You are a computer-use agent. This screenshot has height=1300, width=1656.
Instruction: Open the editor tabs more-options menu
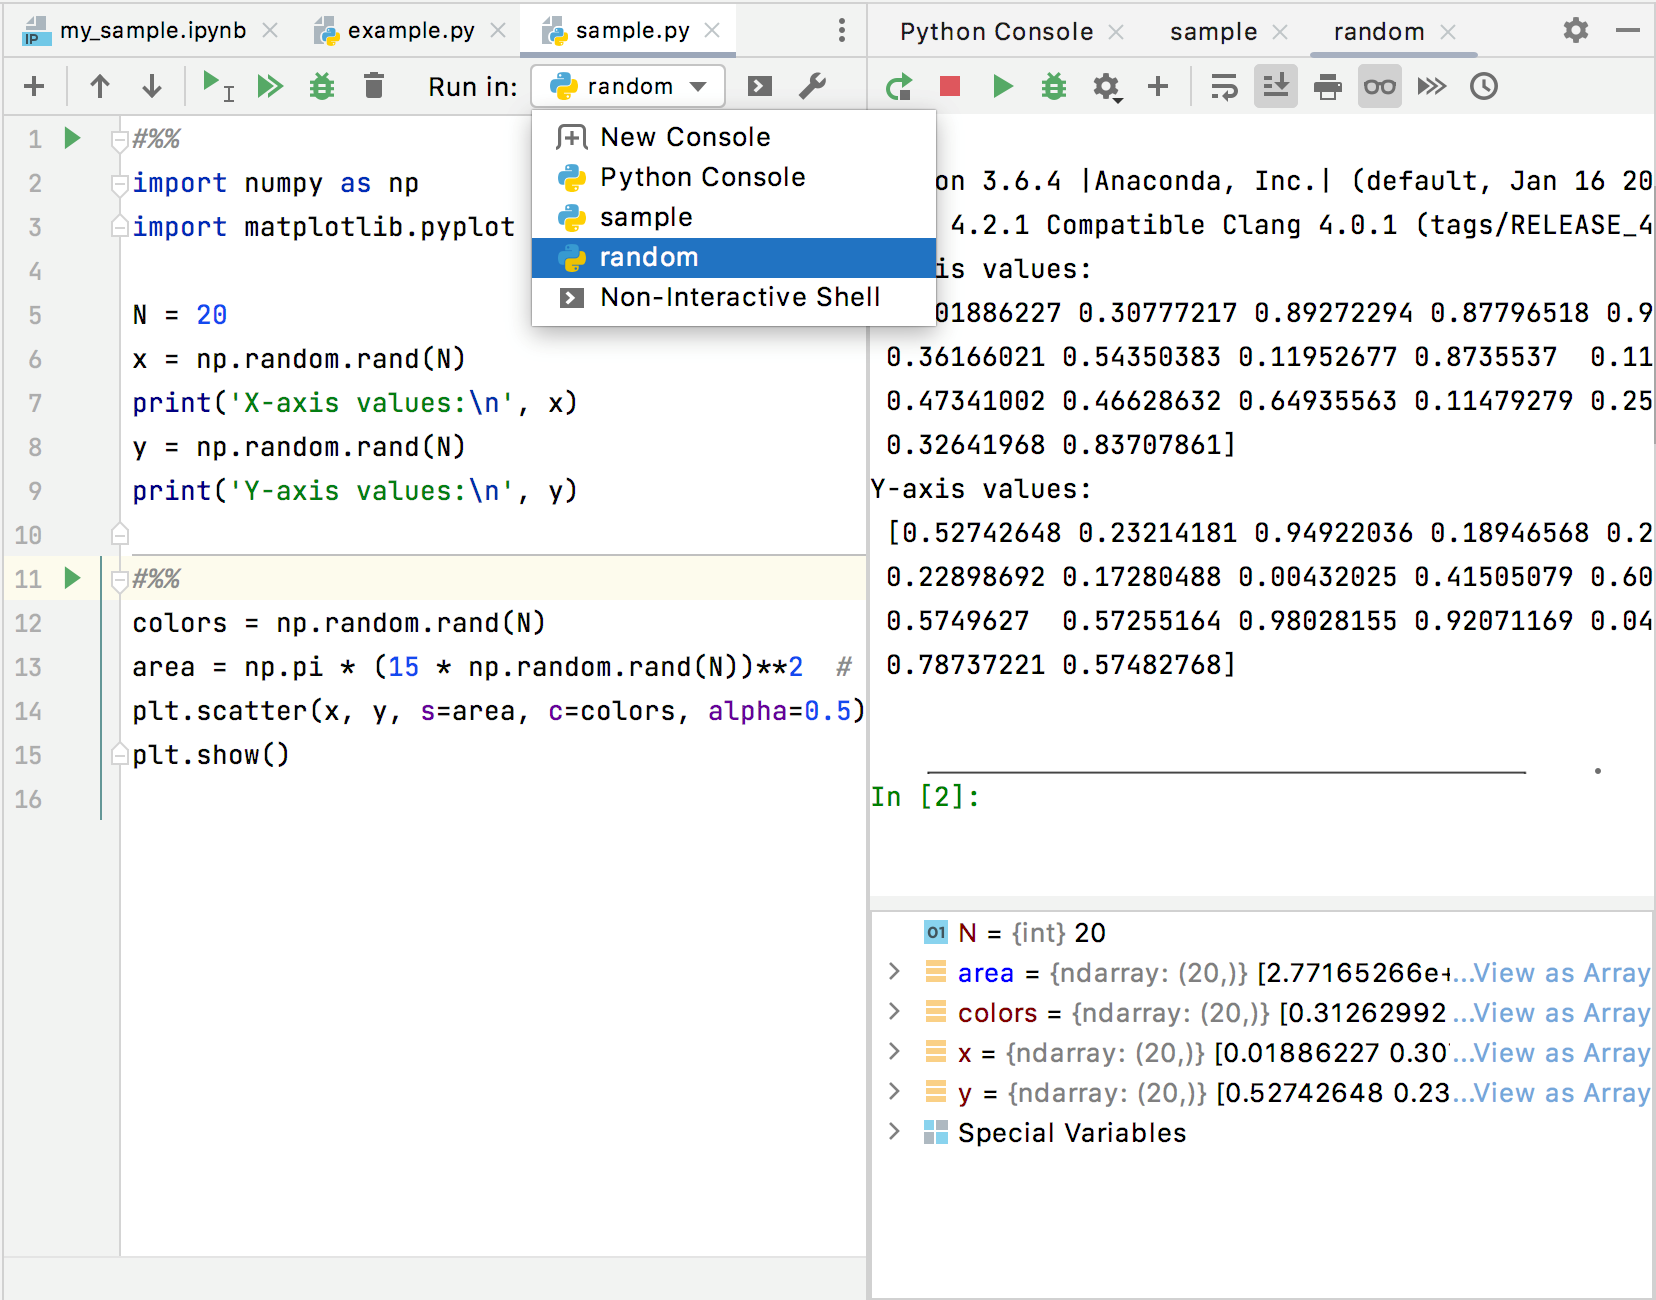(x=842, y=30)
